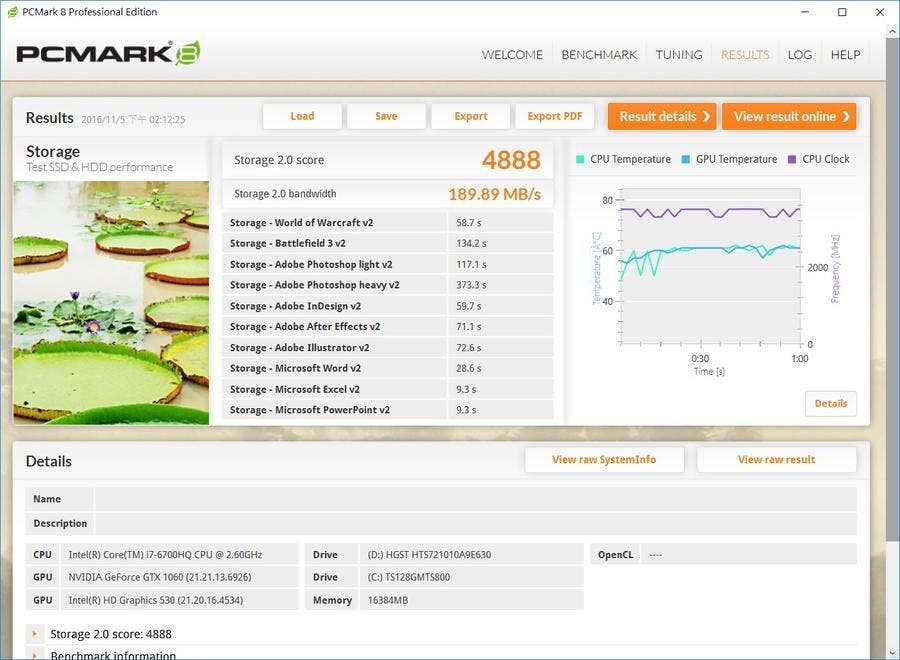900x660 pixels.
Task: Select the Adobe Photoshop light v2 row
Action: pyautogui.click(x=387, y=264)
